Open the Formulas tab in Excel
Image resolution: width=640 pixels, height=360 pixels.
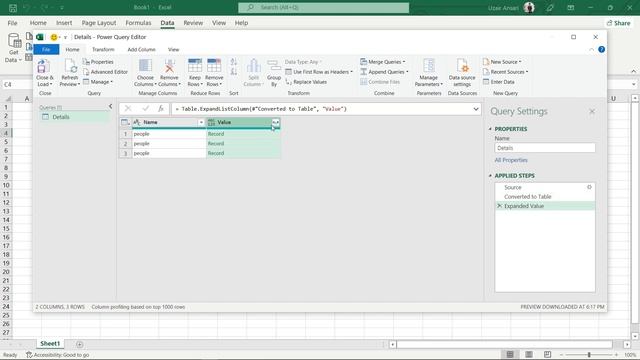(138, 23)
